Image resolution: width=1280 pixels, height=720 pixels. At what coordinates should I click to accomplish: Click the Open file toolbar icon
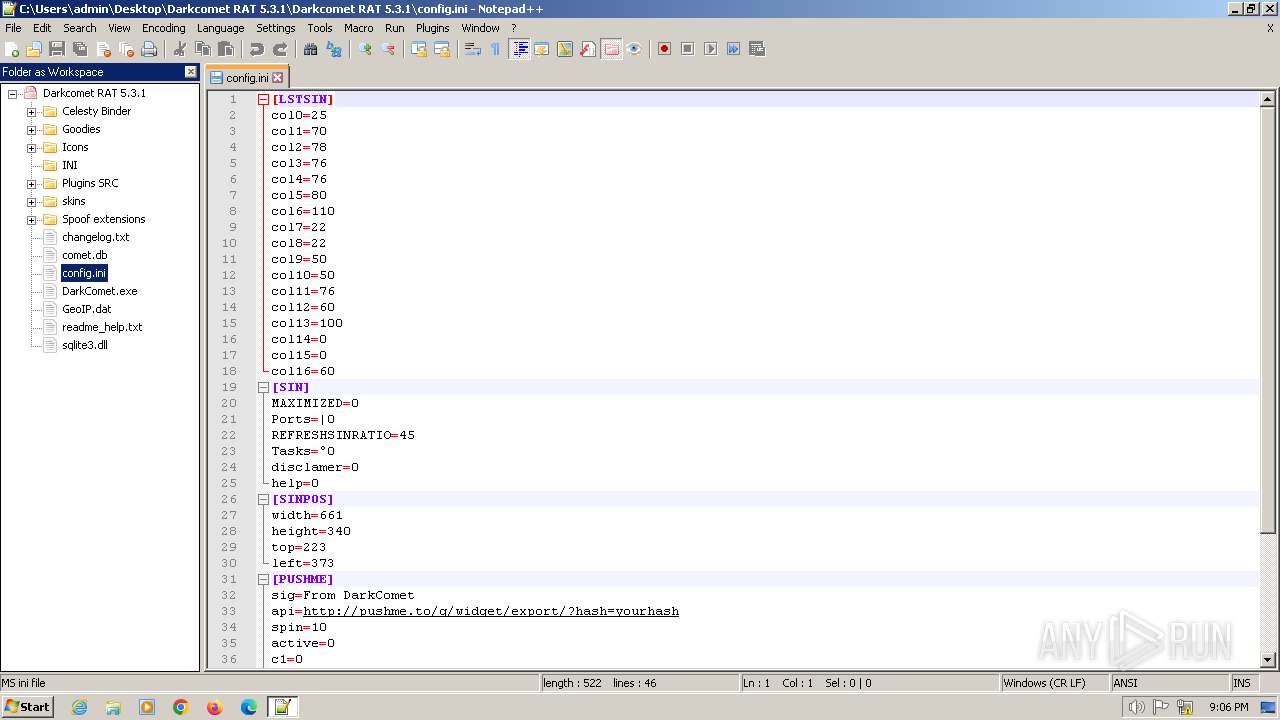pos(34,49)
